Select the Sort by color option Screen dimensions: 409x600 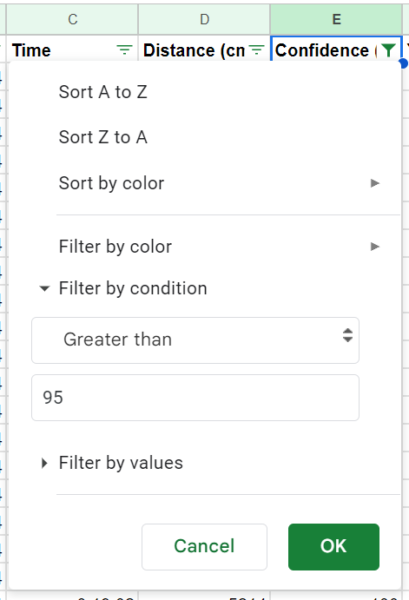(x=111, y=183)
